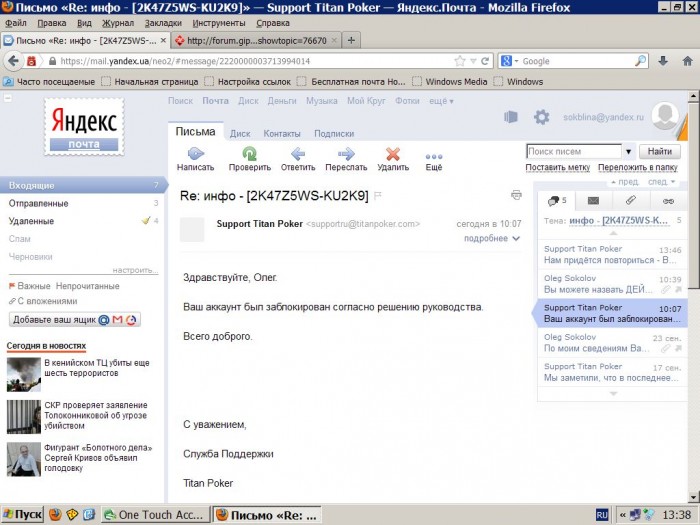Click Добавьте ваш ящик button

tap(75, 320)
